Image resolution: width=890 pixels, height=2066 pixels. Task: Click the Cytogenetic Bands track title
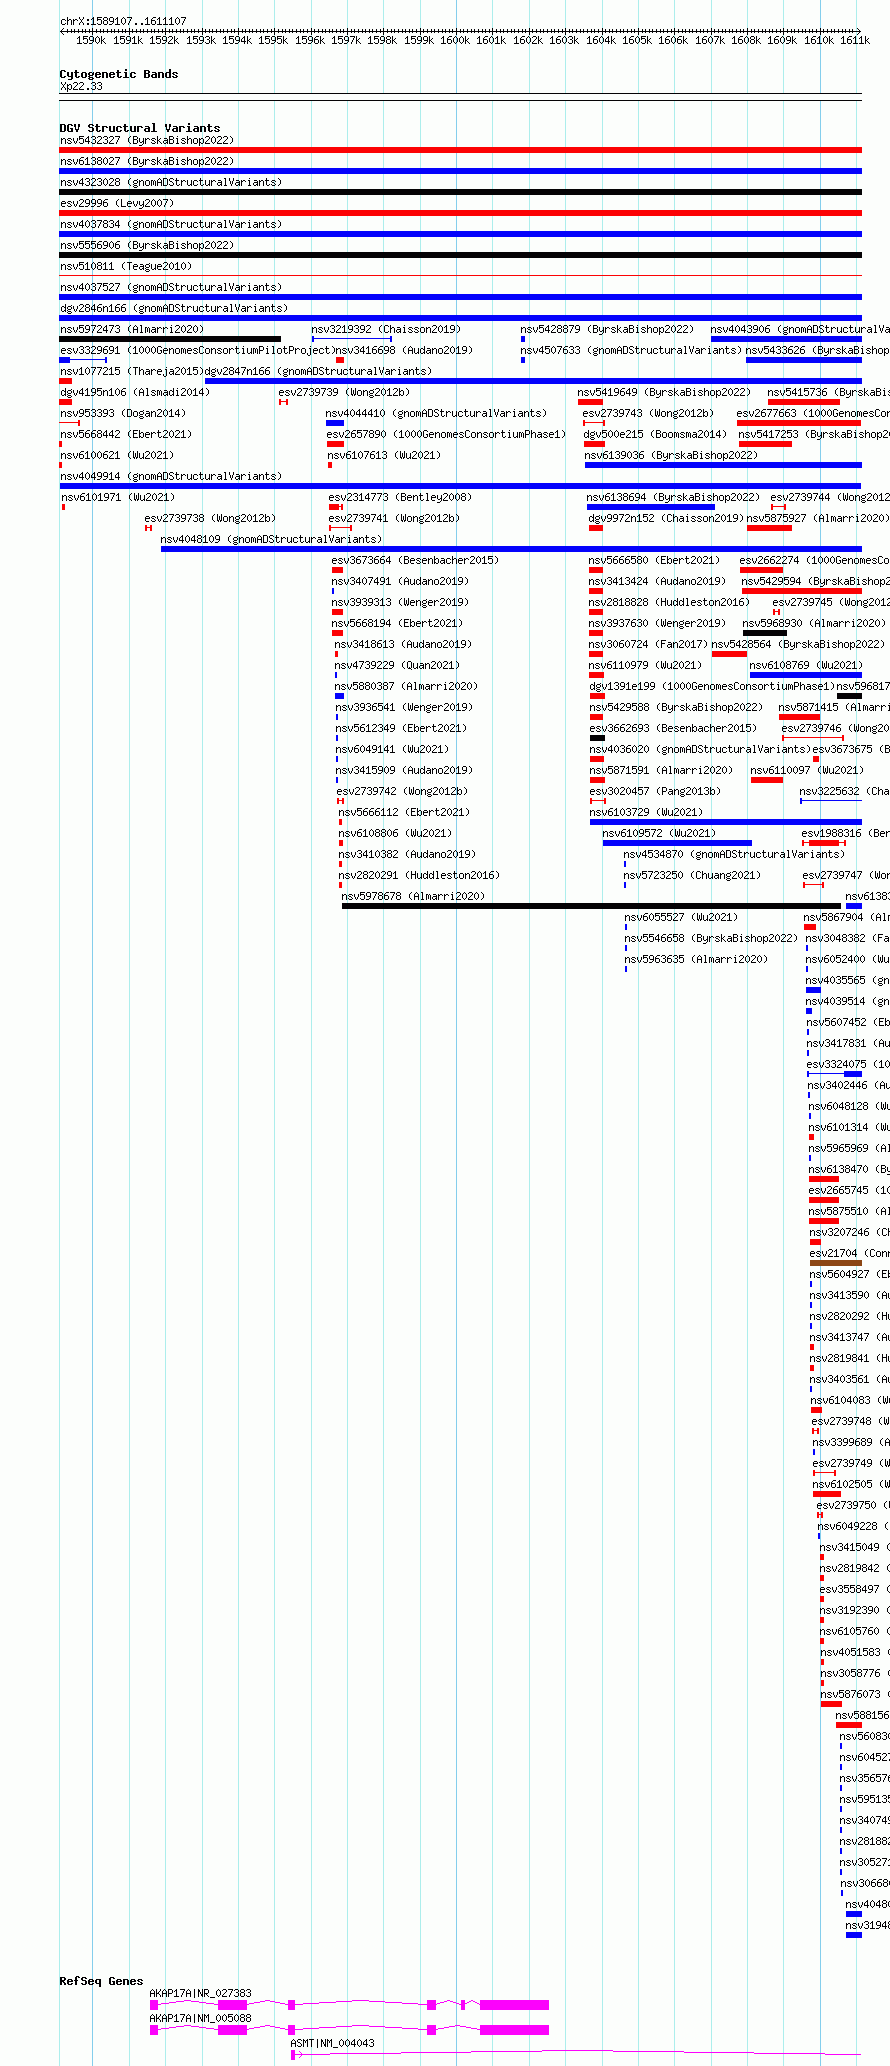pos(119,74)
